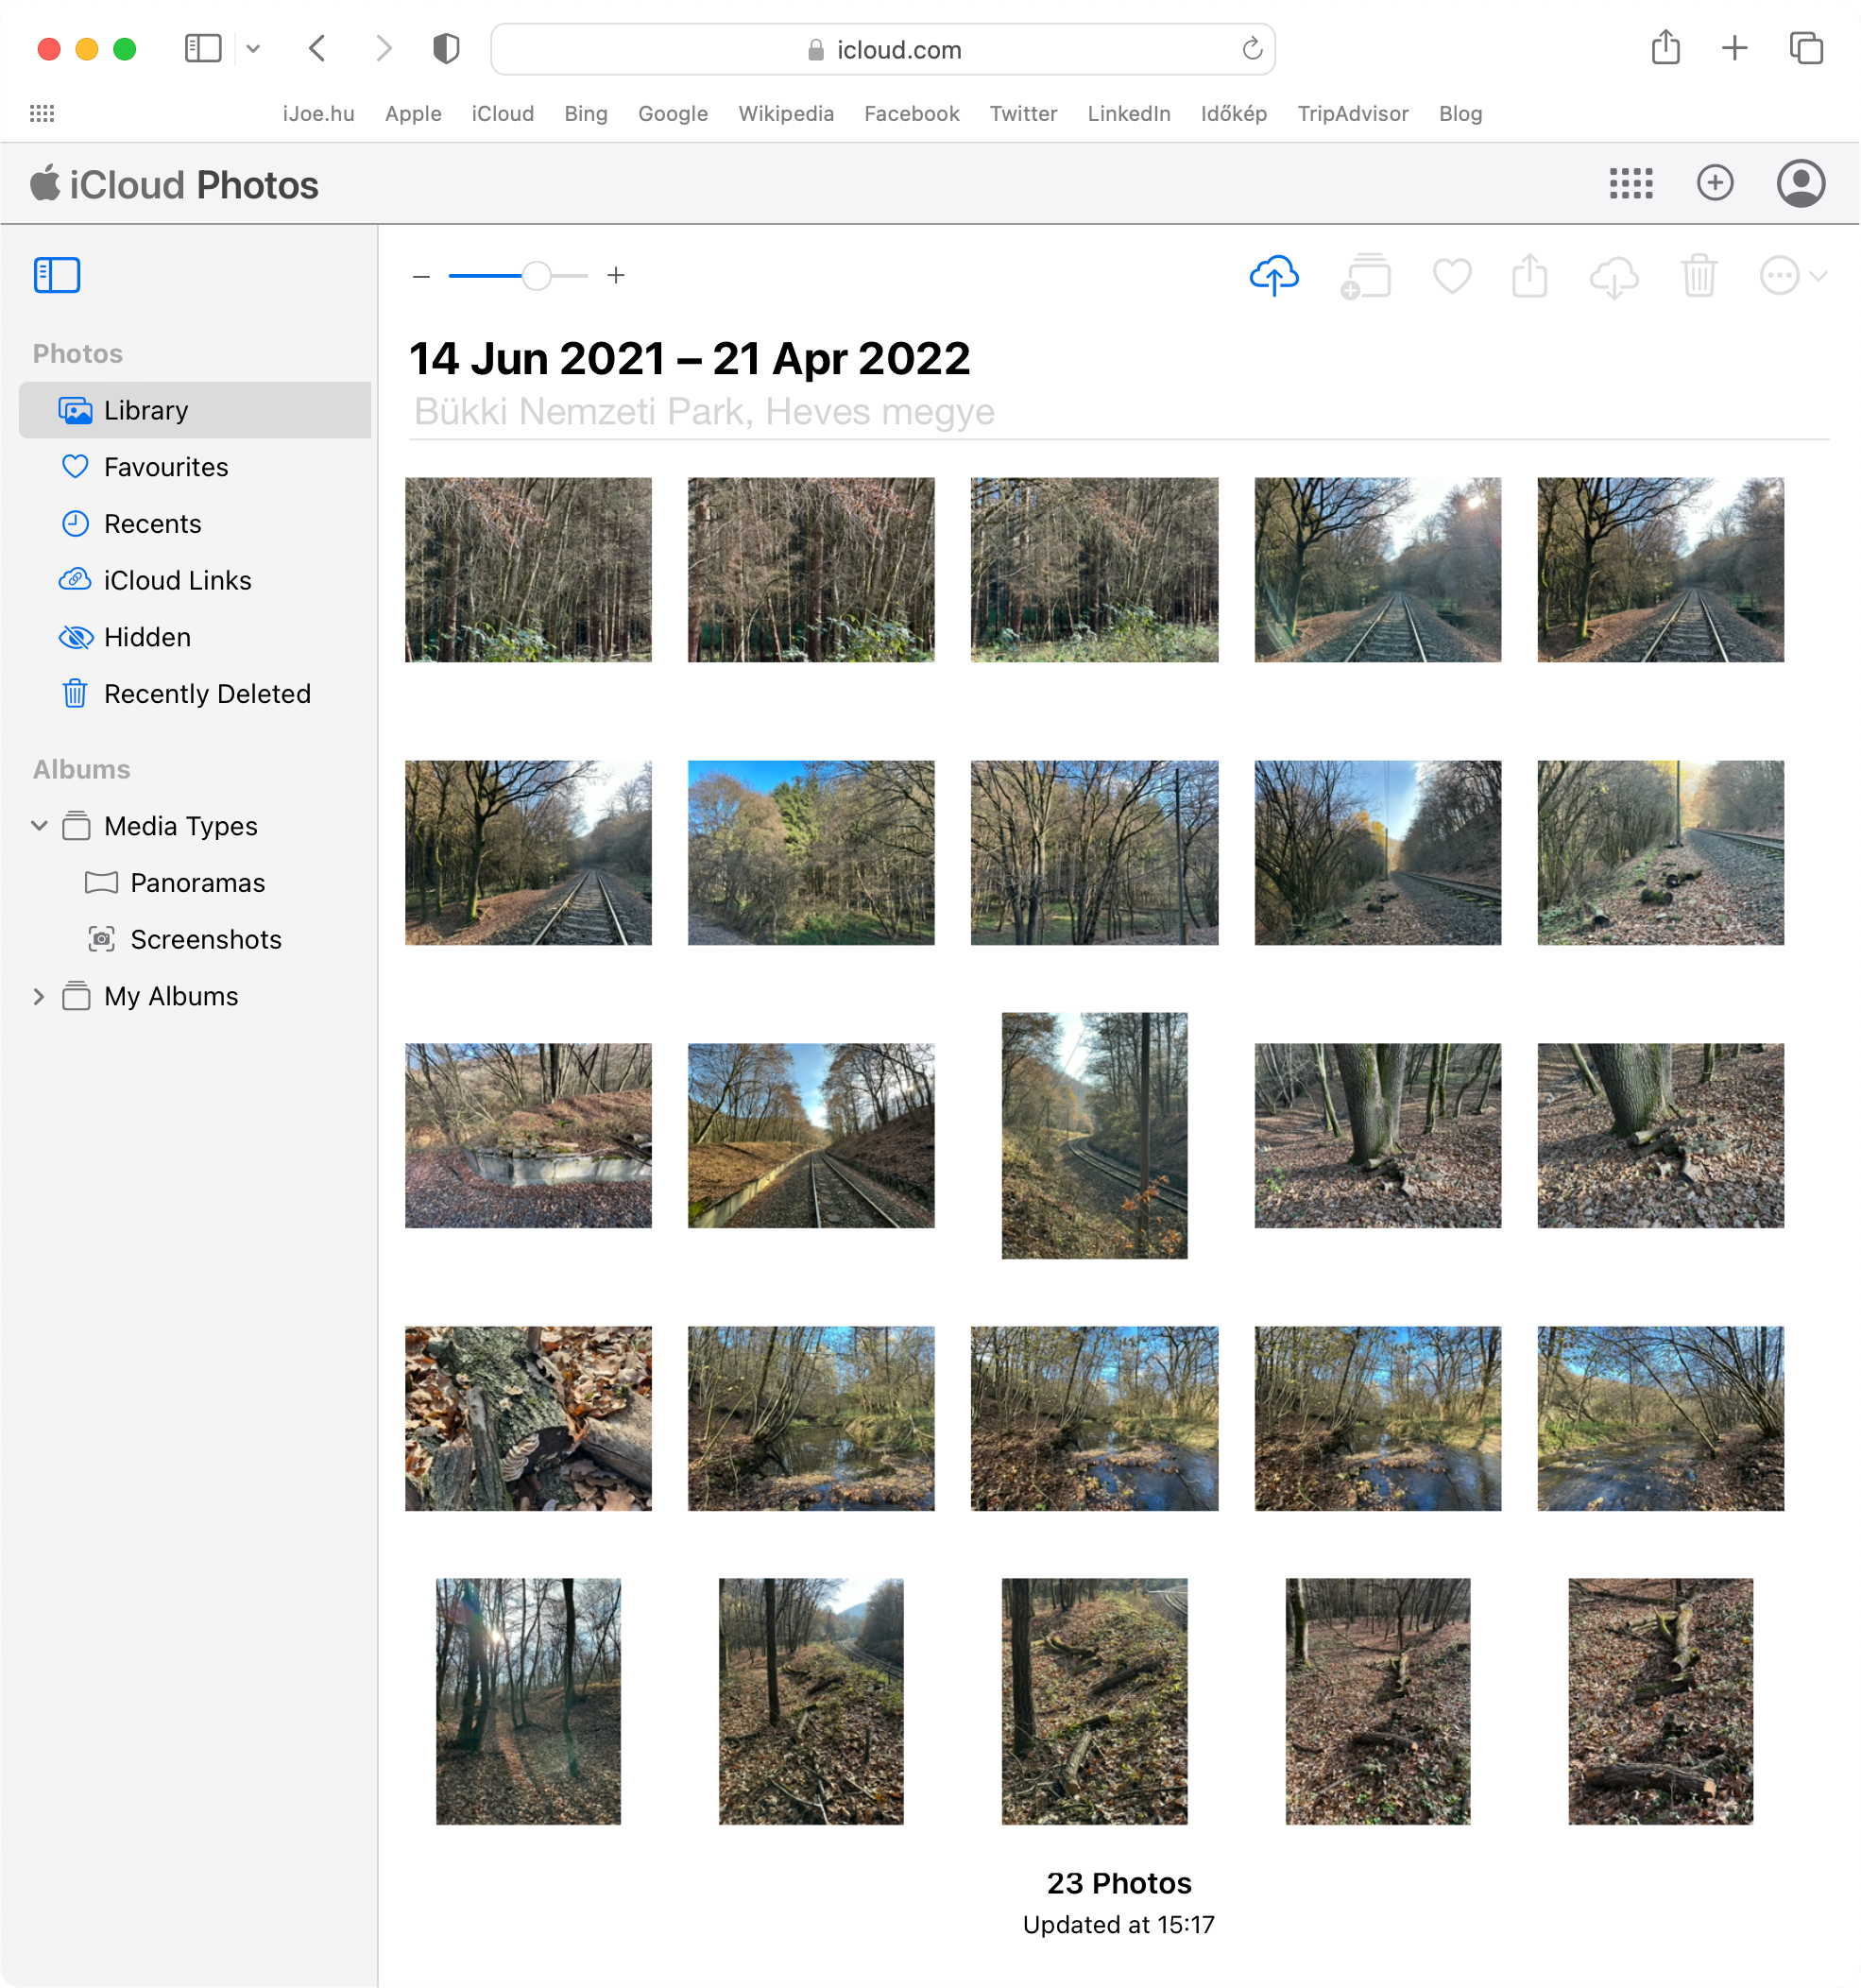Open the iCloud bookmark
1861x1988 pixels.
pos(503,114)
